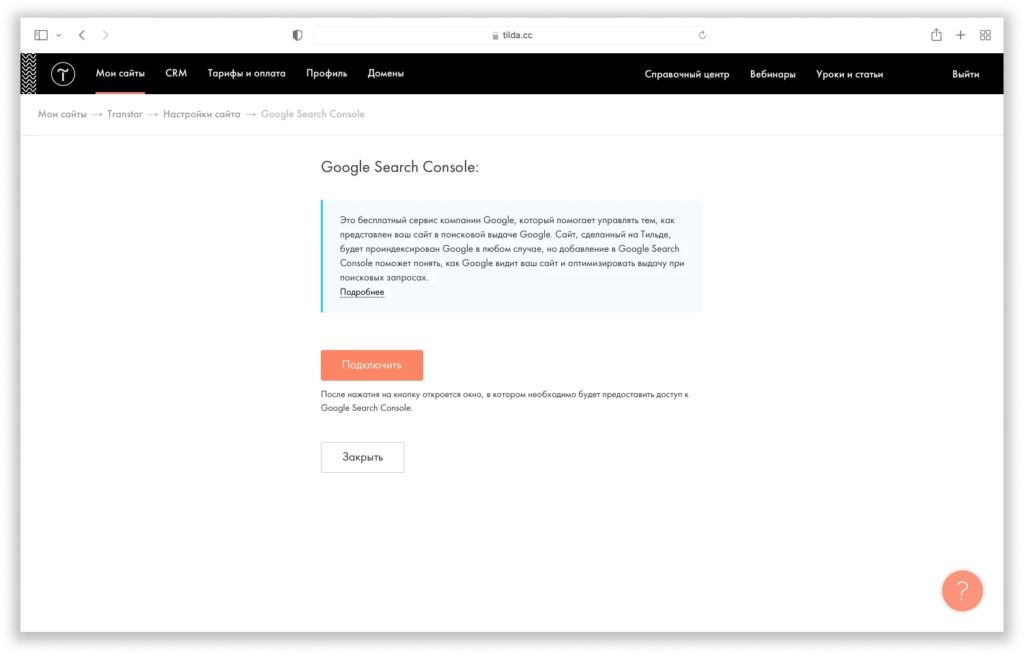Image resolution: width=1024 pixels, height=655 pixels.
Task: Open the Мои сайты menu item
Action: click(120, 73)
